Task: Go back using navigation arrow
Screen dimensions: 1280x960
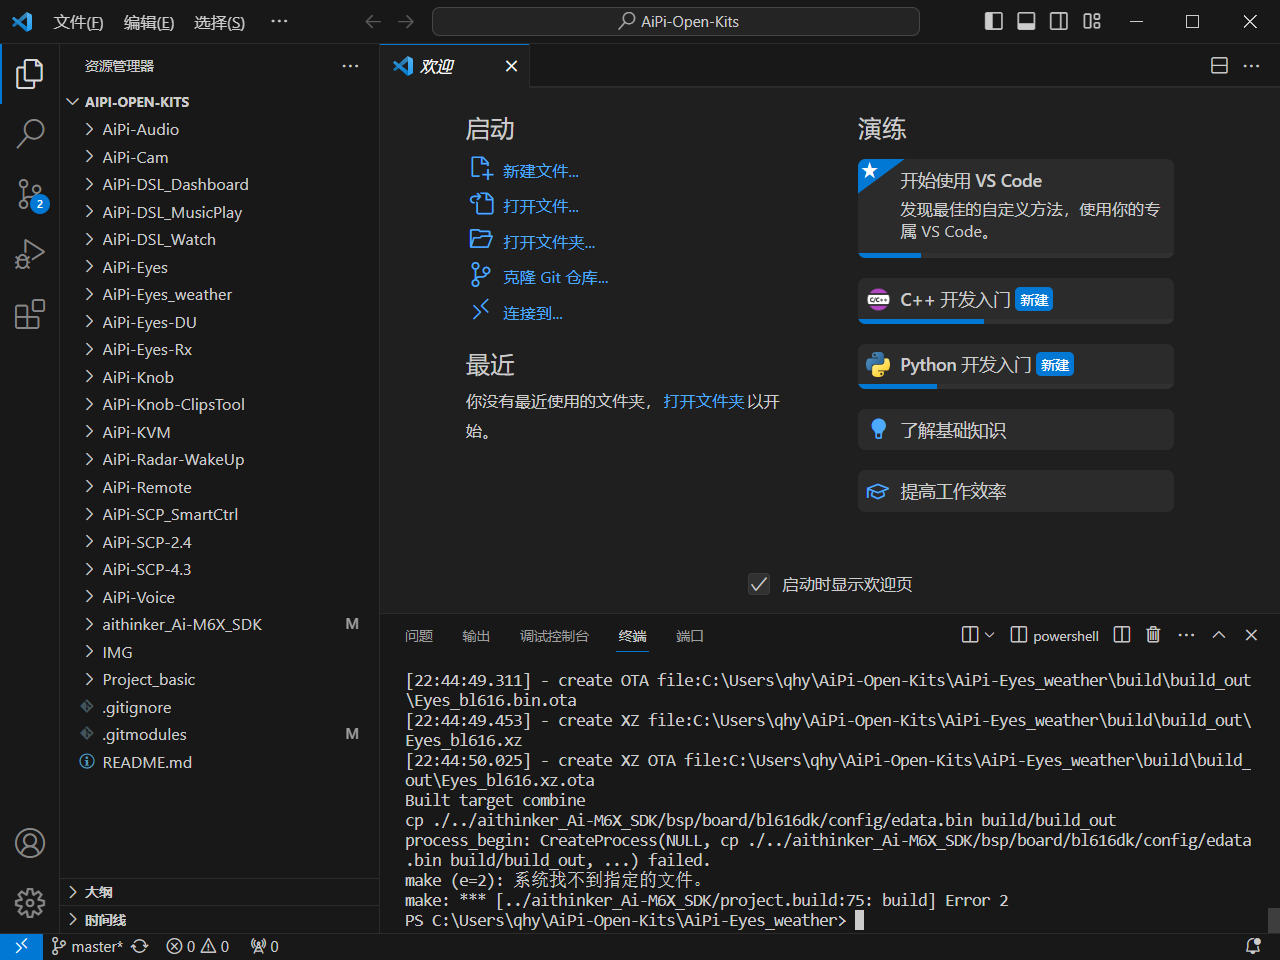Action: [x=373, y=21]
